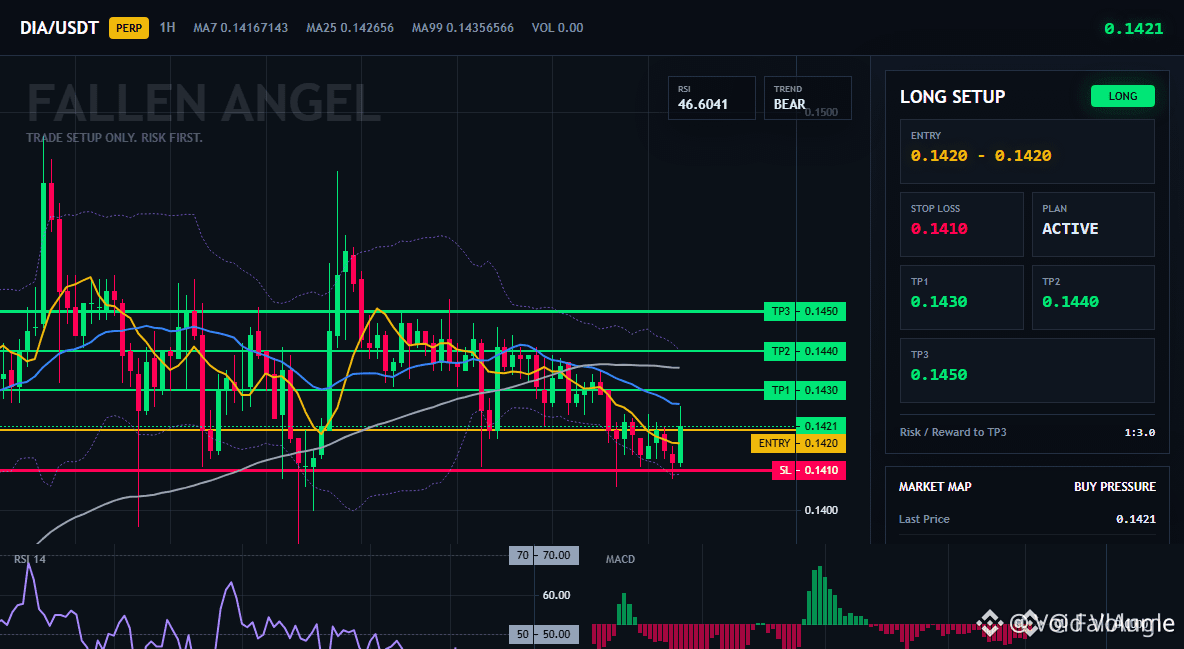
Task: Click the 70 RSI level tag
Action: 544,555
